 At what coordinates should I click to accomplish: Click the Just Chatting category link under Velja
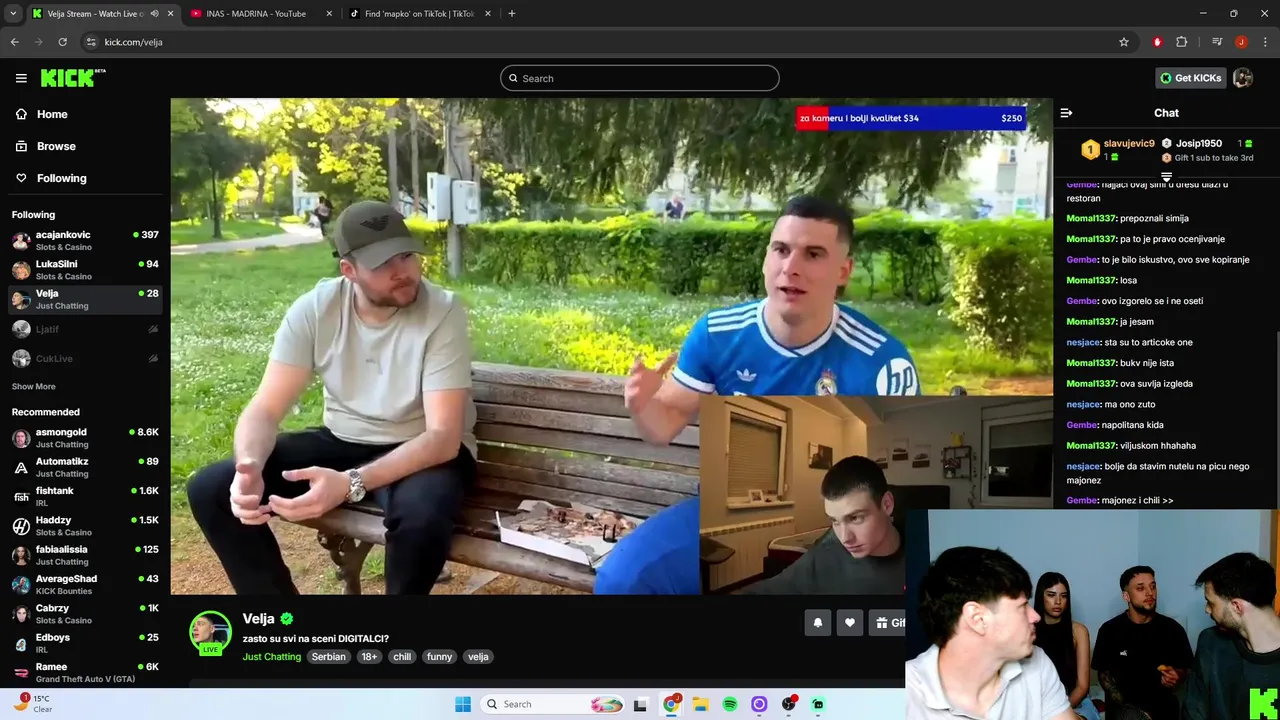271,657
